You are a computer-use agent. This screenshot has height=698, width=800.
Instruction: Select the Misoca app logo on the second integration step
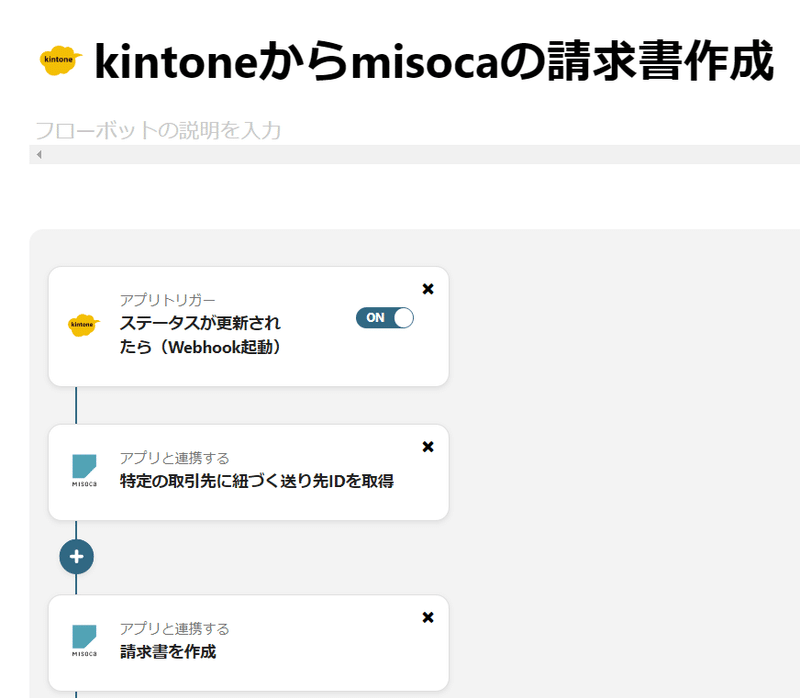[85, 464]
